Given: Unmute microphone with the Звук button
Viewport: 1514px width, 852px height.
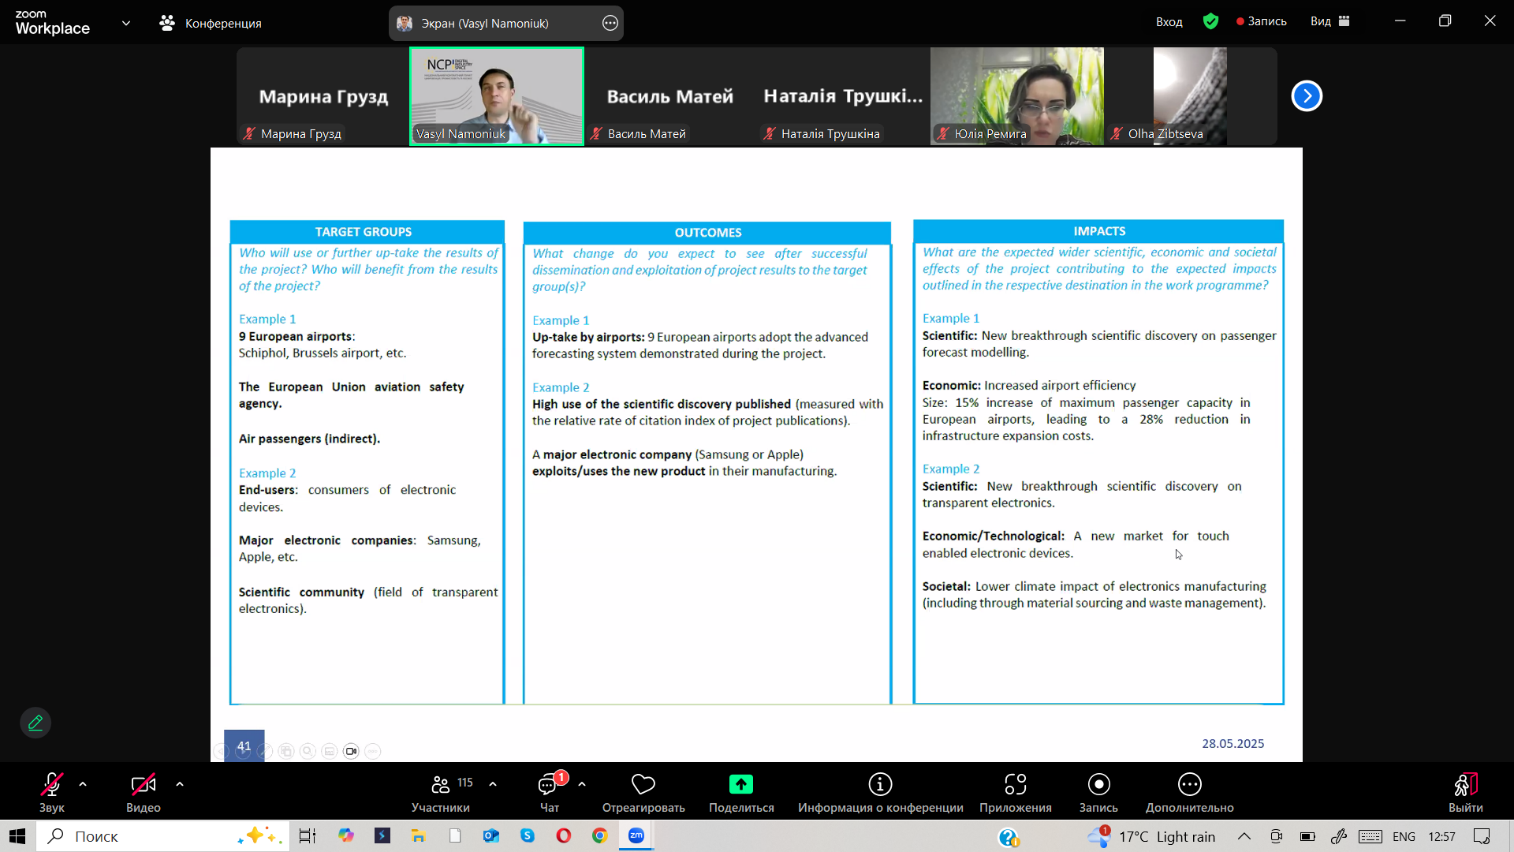Looking at the screenshot, I should click(52, 792).
